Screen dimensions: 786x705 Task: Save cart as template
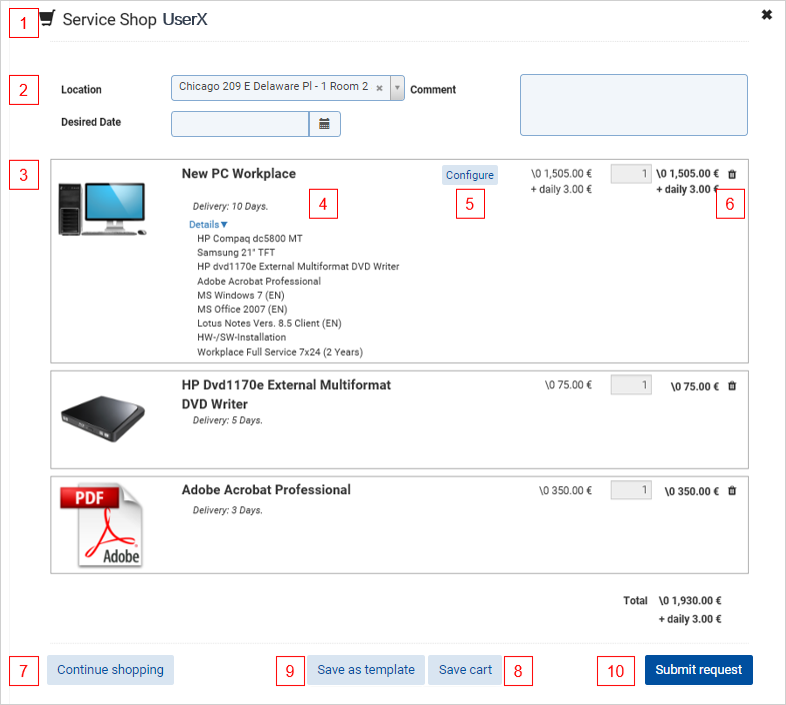pos(366,670)
